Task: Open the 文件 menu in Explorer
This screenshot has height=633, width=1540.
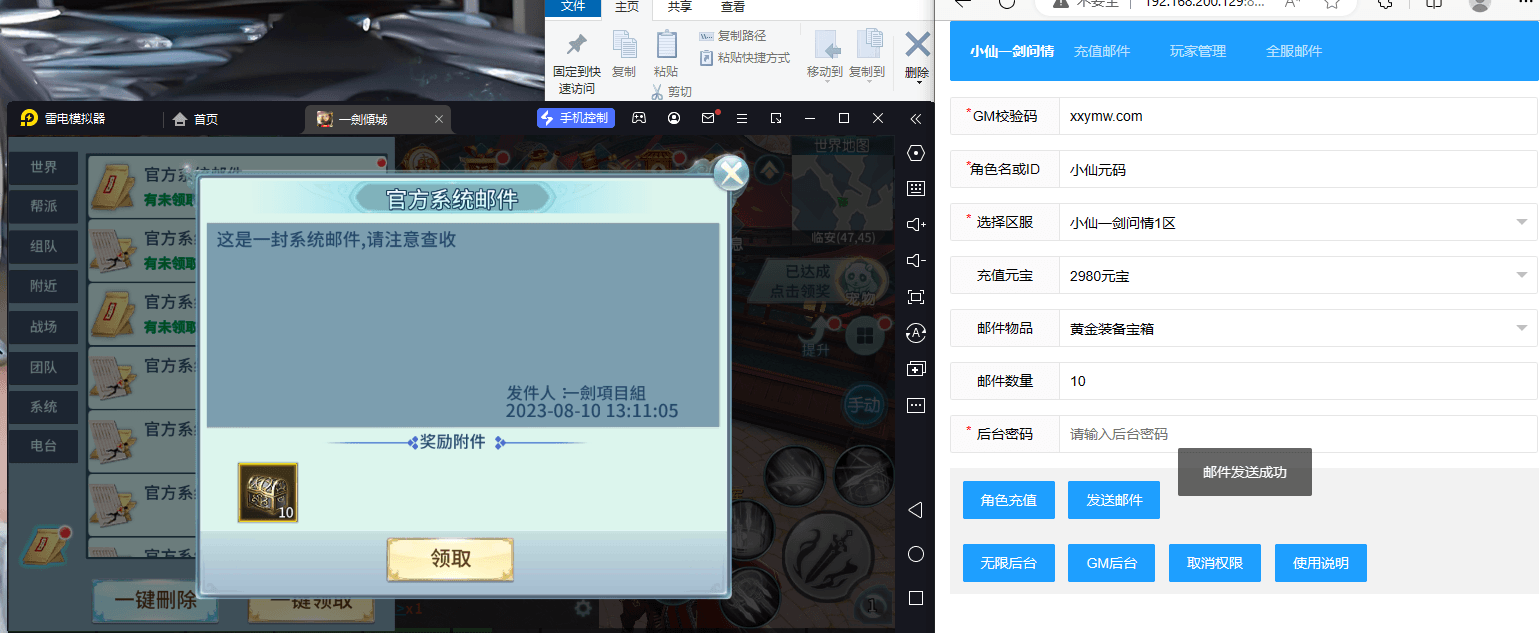Action: point(573,7)
